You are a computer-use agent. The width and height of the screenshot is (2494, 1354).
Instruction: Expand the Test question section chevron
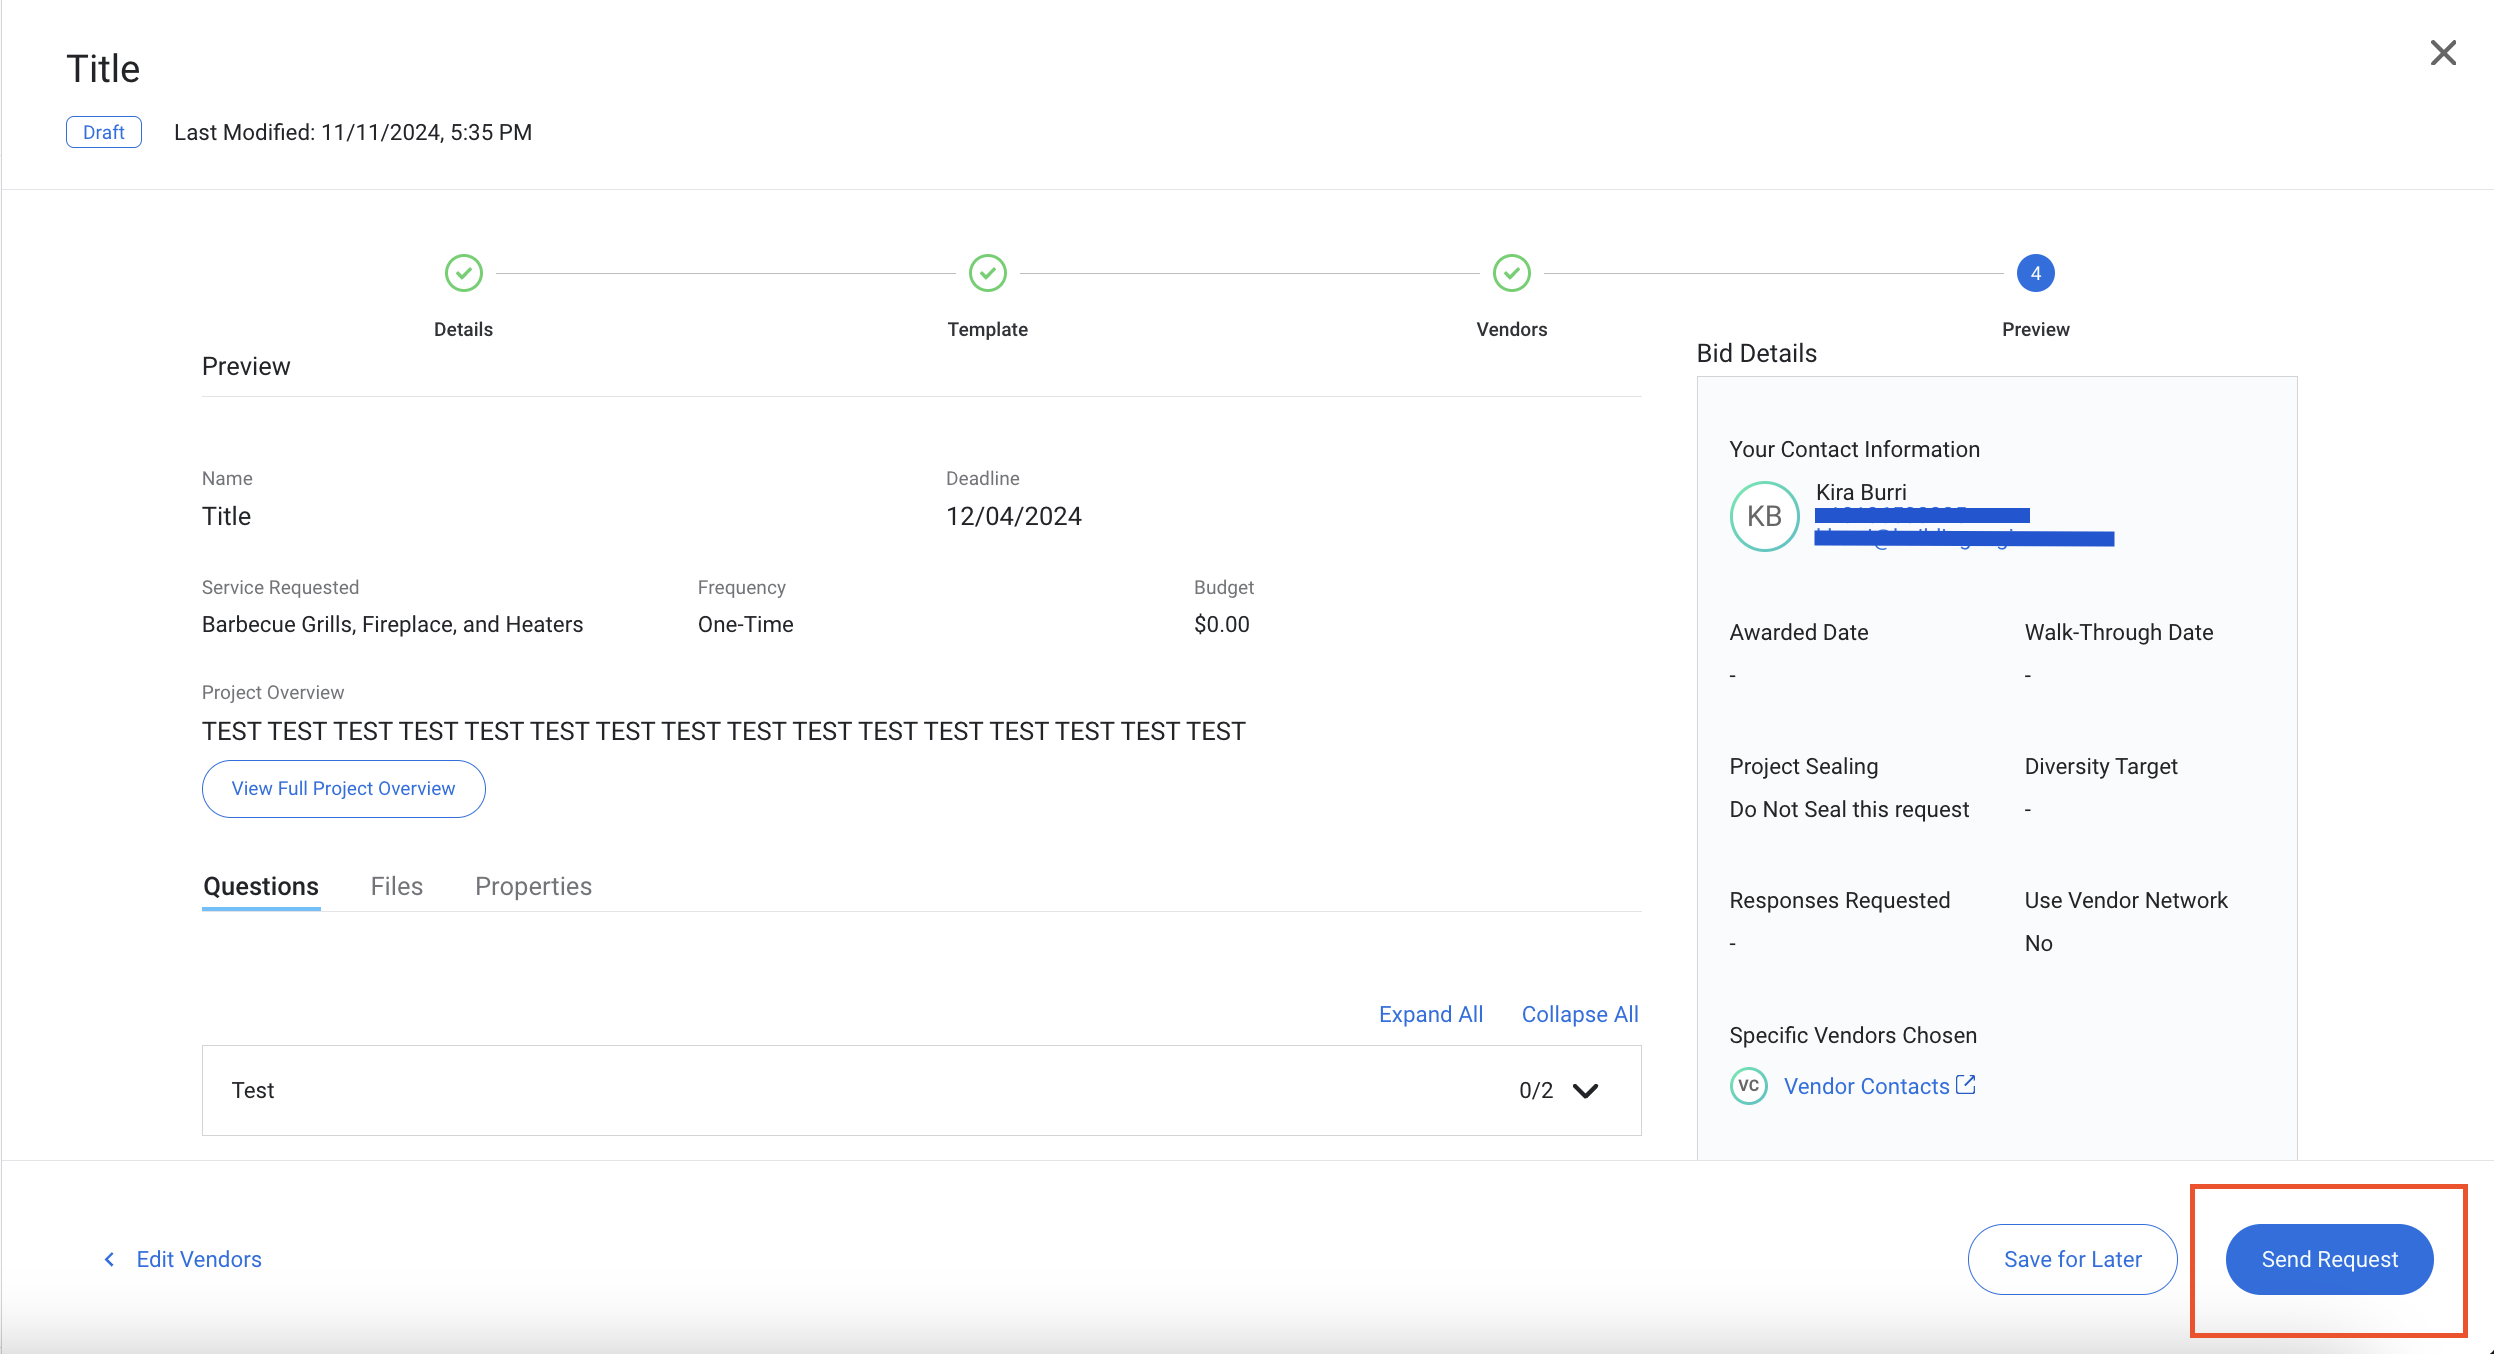1586,1090
